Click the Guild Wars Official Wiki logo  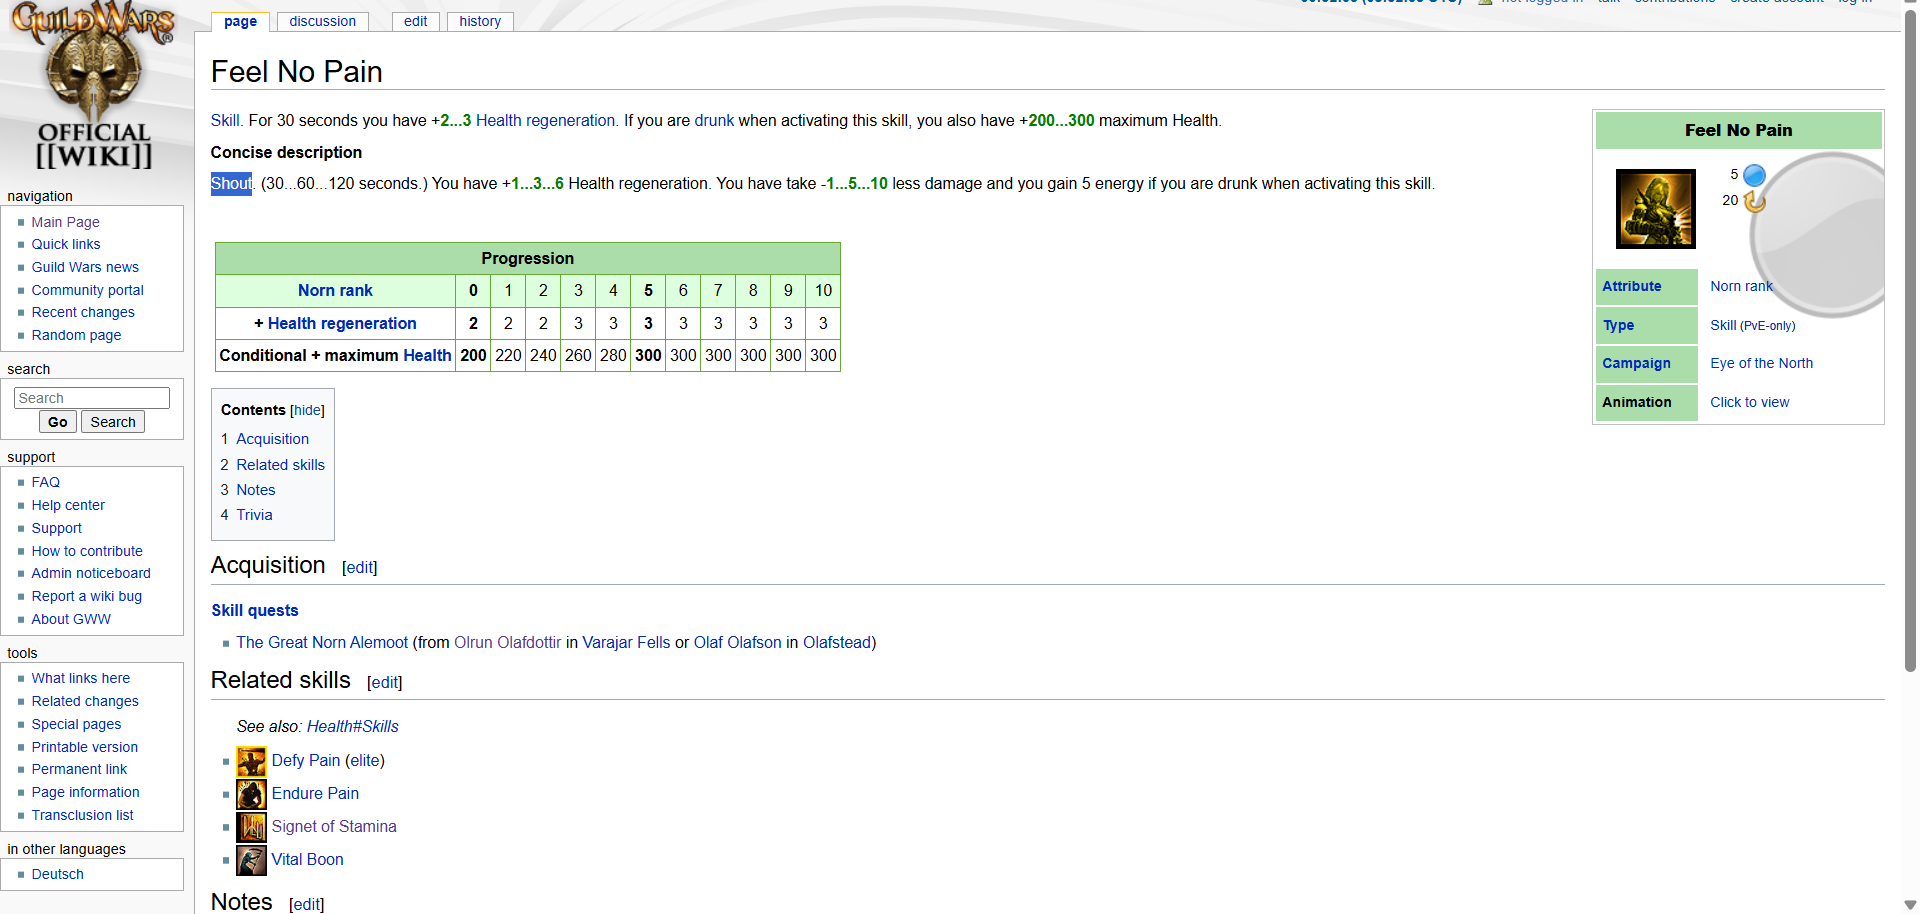(x=94, y=87)
